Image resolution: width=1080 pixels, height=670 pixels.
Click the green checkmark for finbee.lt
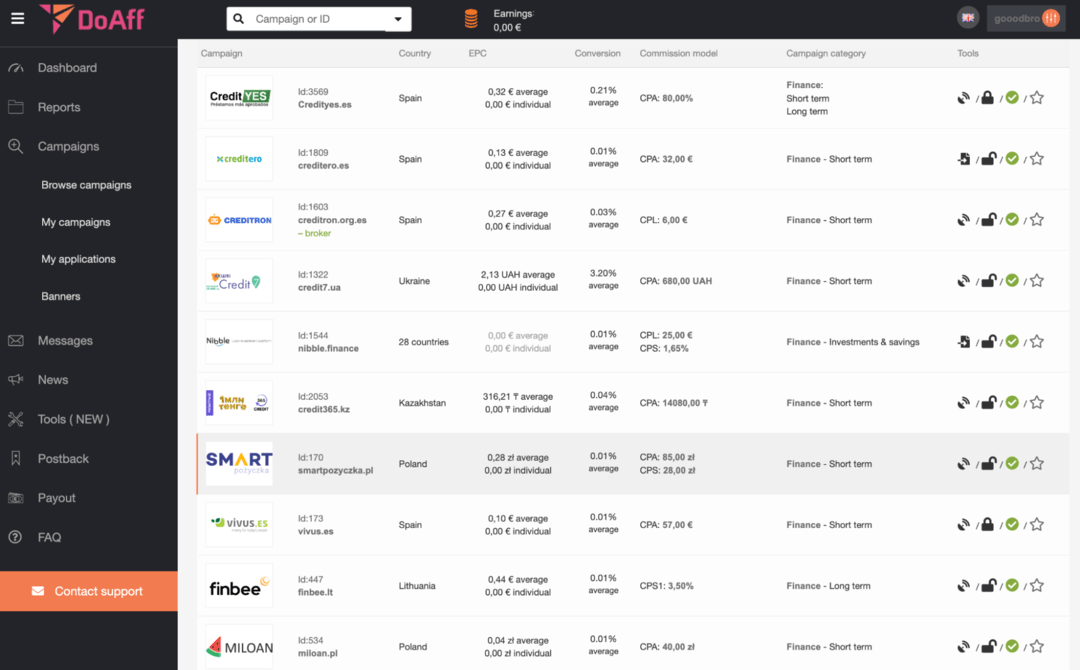(x=1012, y=586)
